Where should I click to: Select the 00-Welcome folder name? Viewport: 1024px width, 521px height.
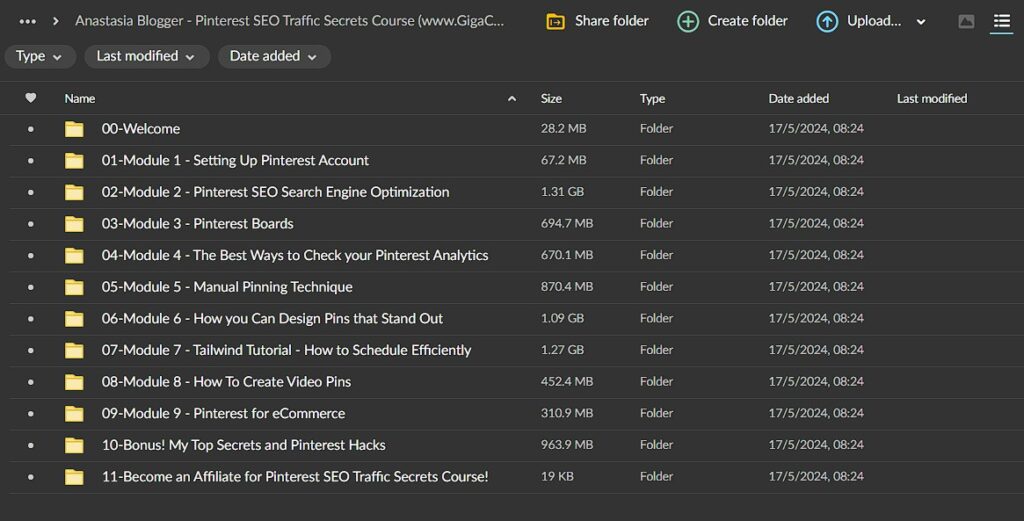140,129
